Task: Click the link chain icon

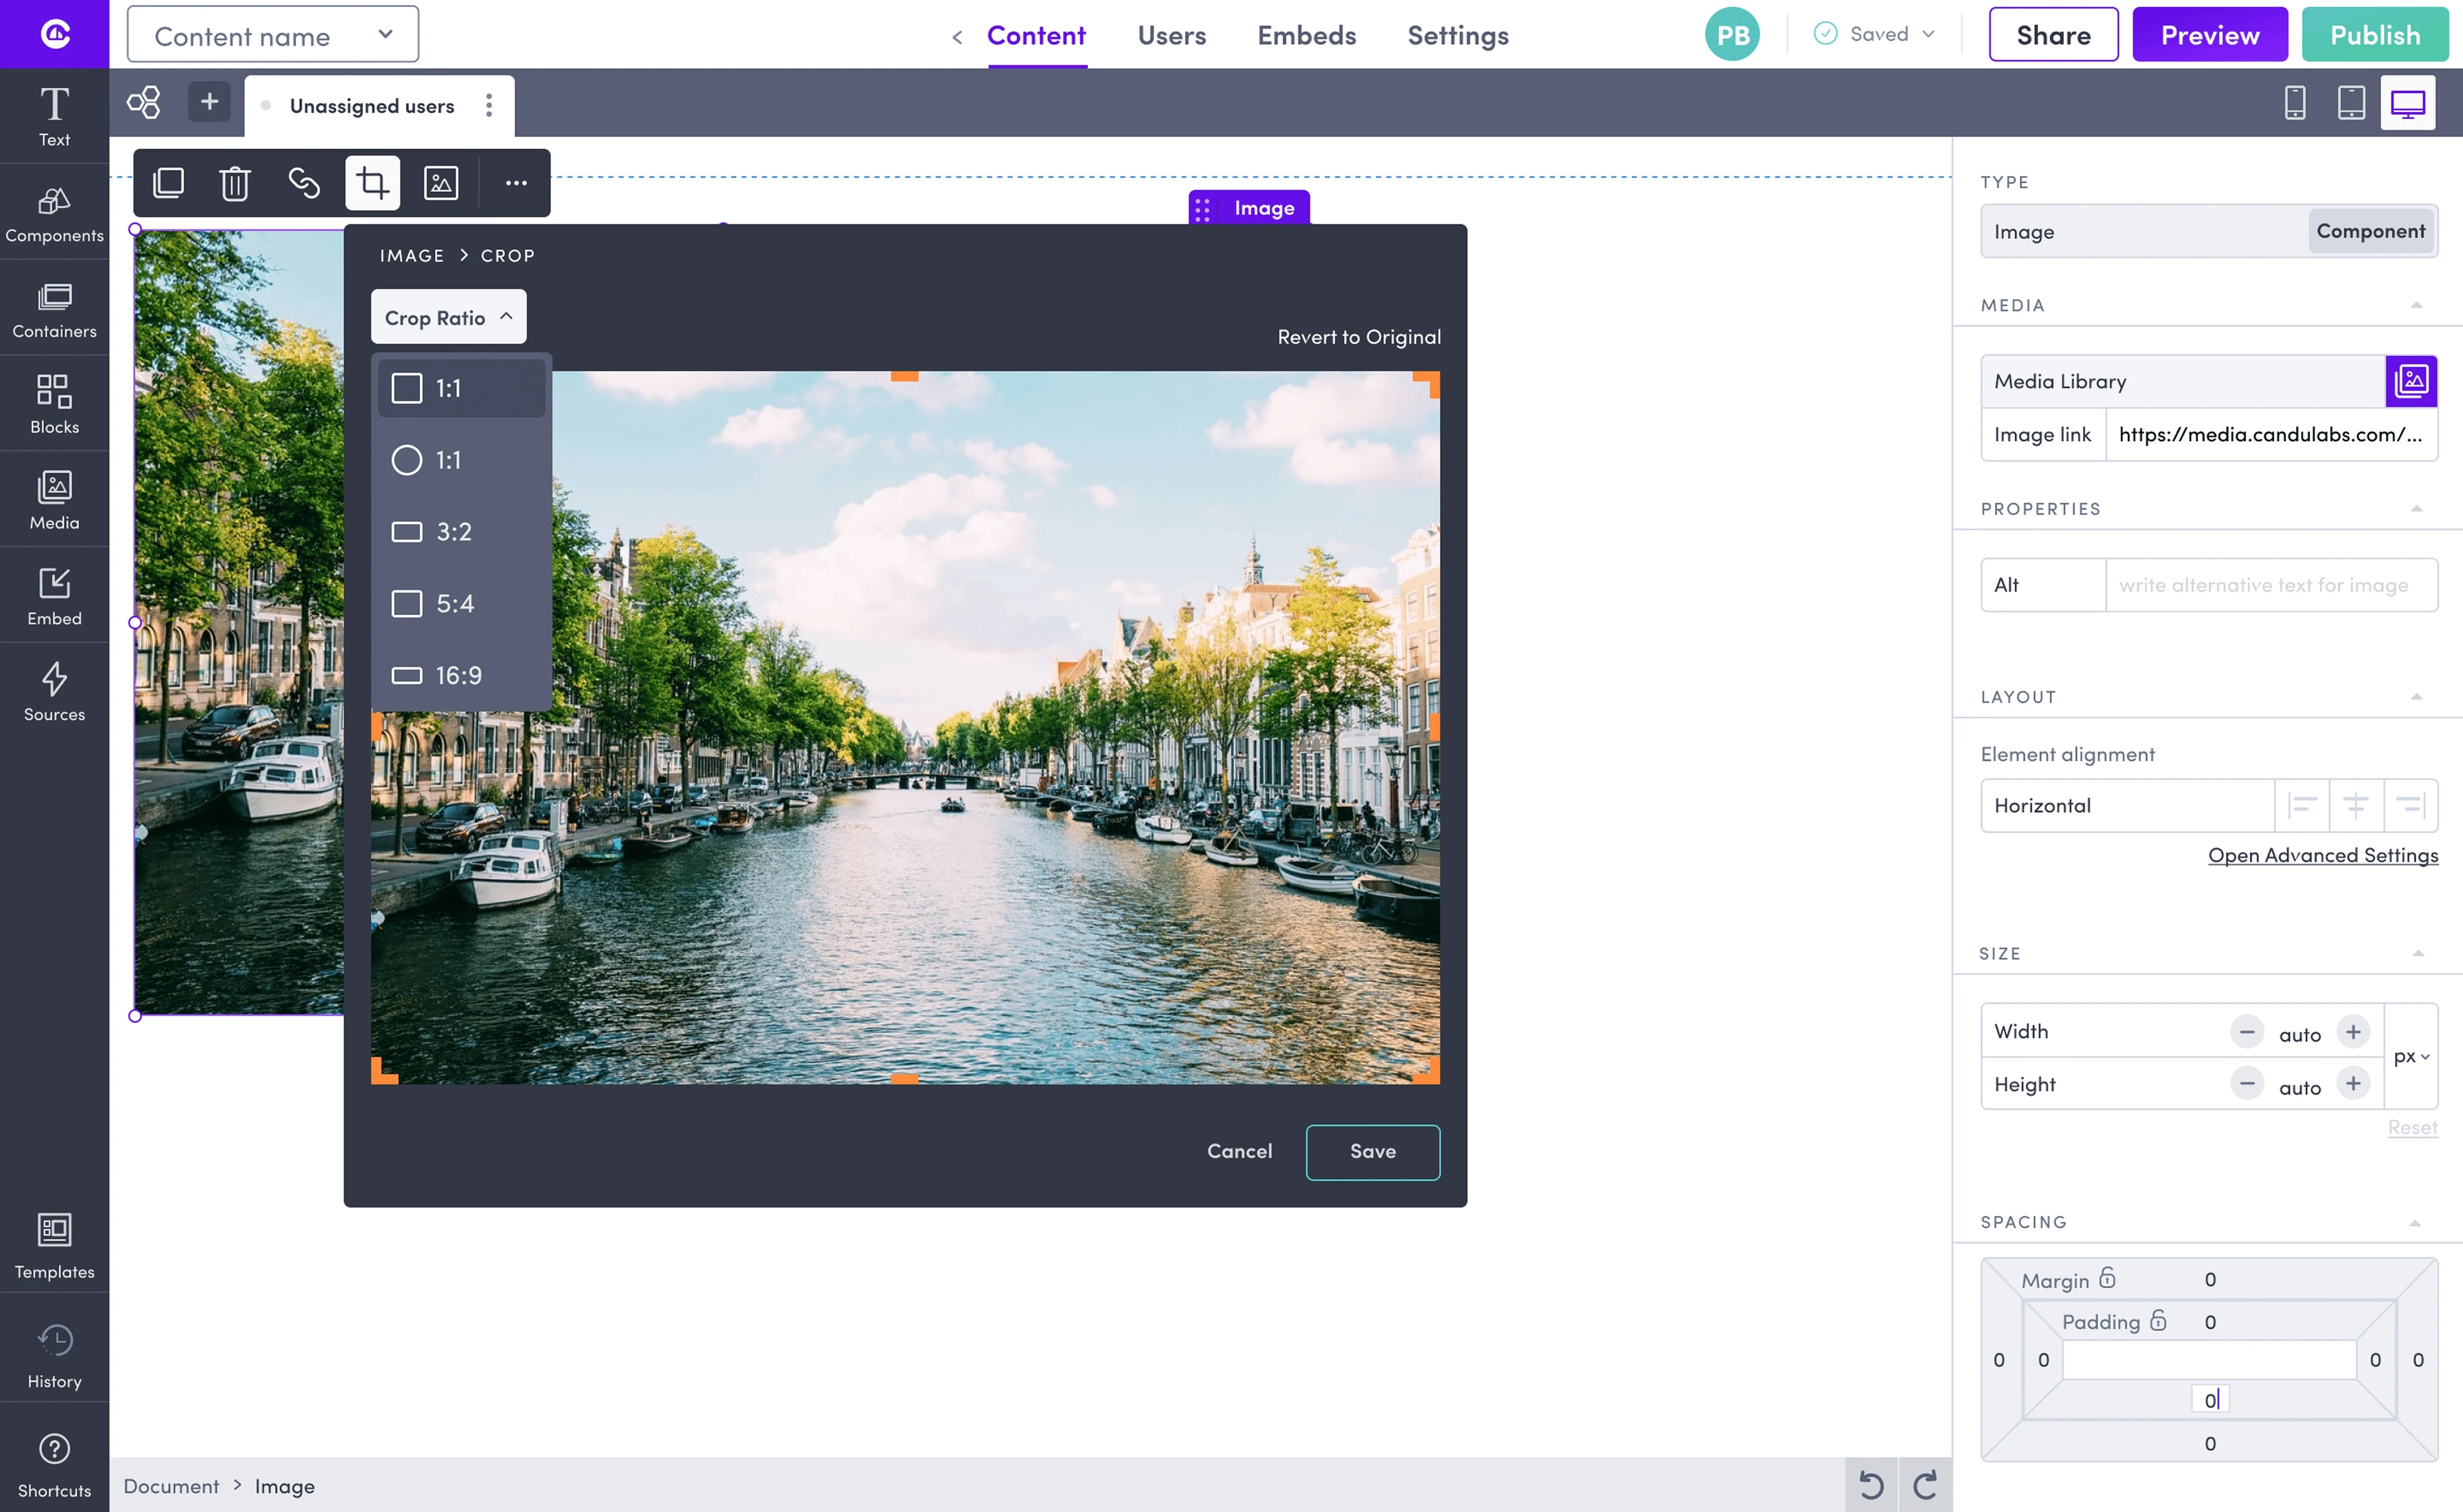Action: click(x=304, y=183)
